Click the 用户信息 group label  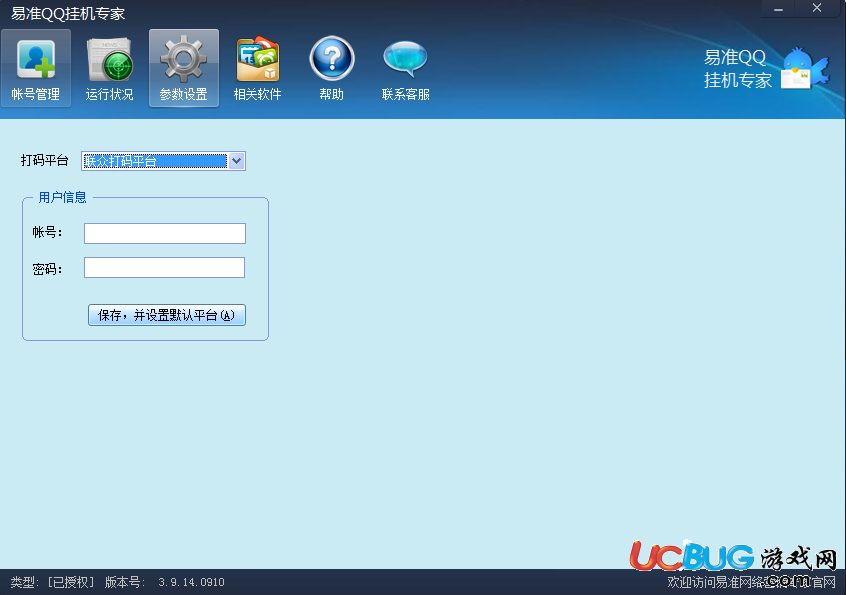click(x=62, y=197)
